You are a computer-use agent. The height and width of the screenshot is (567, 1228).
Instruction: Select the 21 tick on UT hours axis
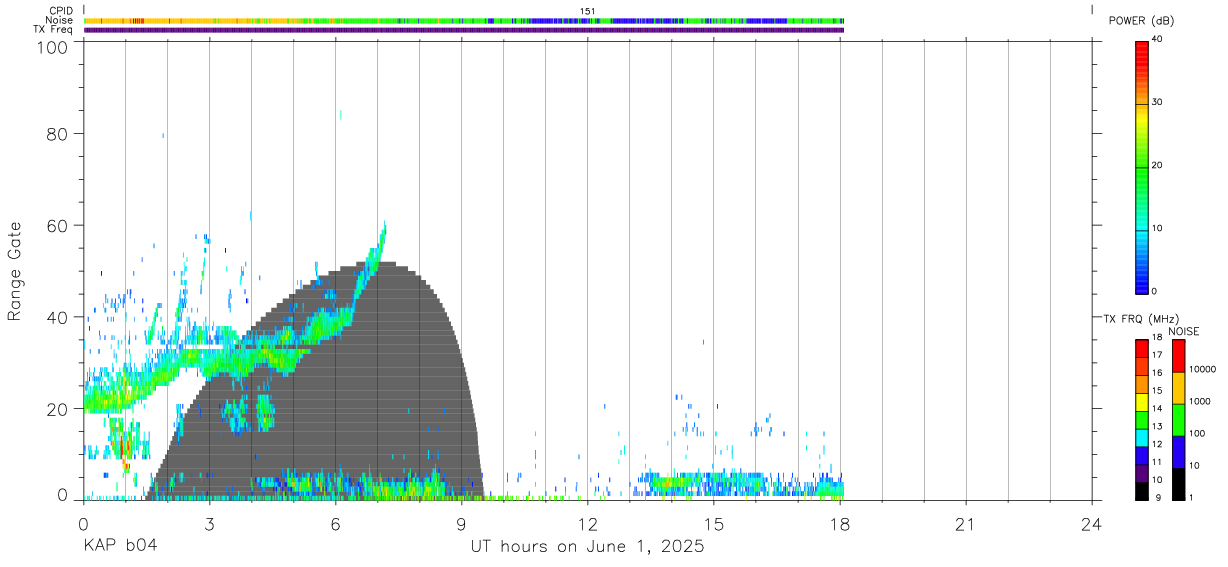pyautogui.click(x=965, y=524)
